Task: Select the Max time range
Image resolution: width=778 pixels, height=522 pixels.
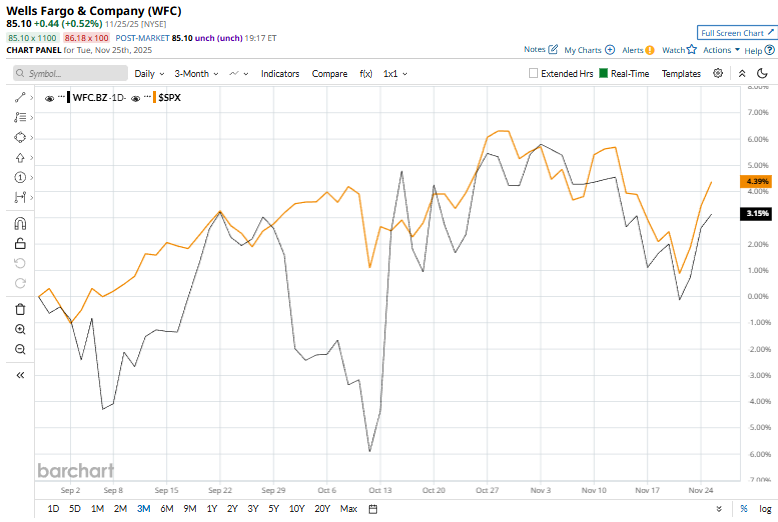Action: click(348, 509)
